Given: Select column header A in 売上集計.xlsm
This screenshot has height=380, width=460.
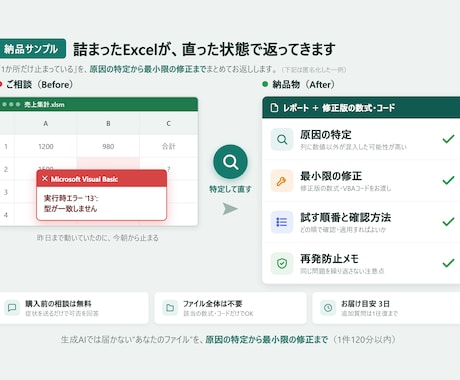Looking at the screenshot, I should (46, 123).
